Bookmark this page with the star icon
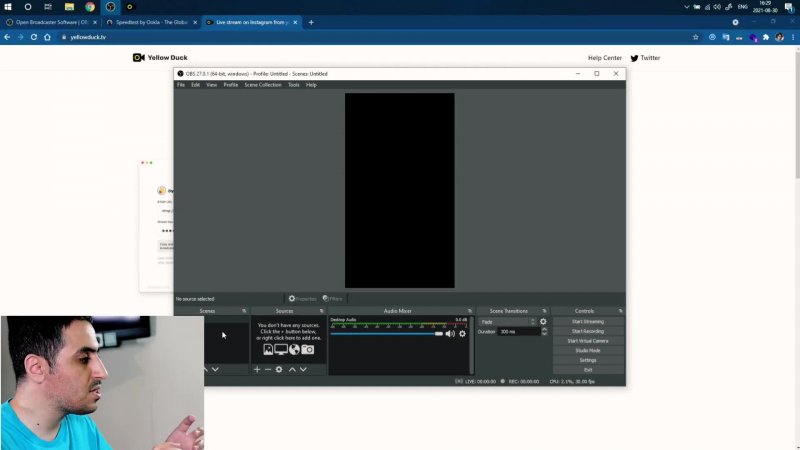800x450 pixels. pos(696,37)
